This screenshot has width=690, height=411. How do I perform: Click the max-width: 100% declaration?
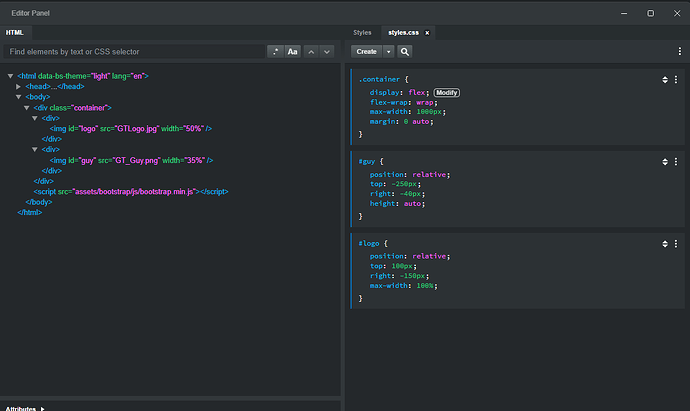click(404, 286)
